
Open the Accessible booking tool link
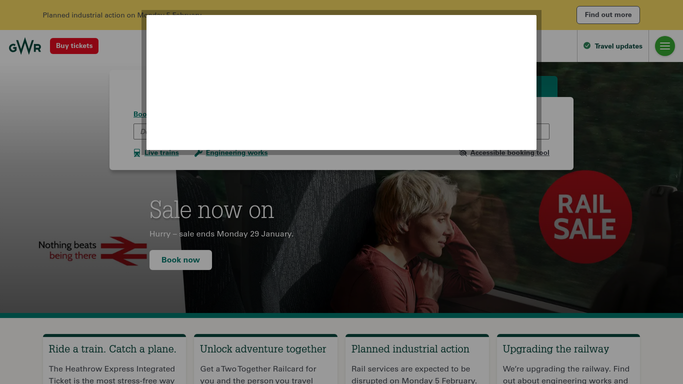coord(510,153)
